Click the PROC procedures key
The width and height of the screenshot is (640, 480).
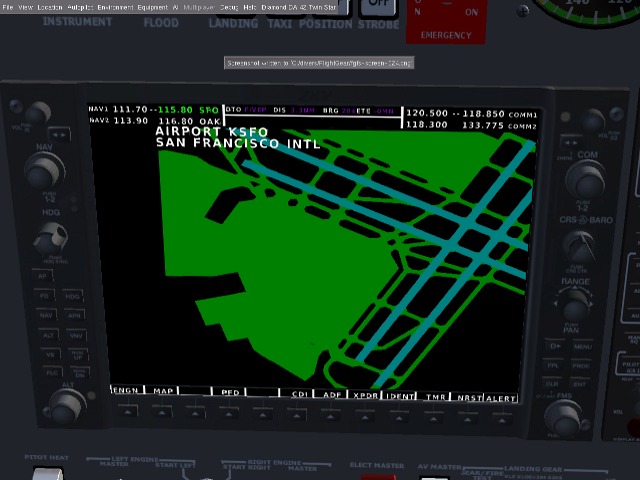tap(581, 366)
